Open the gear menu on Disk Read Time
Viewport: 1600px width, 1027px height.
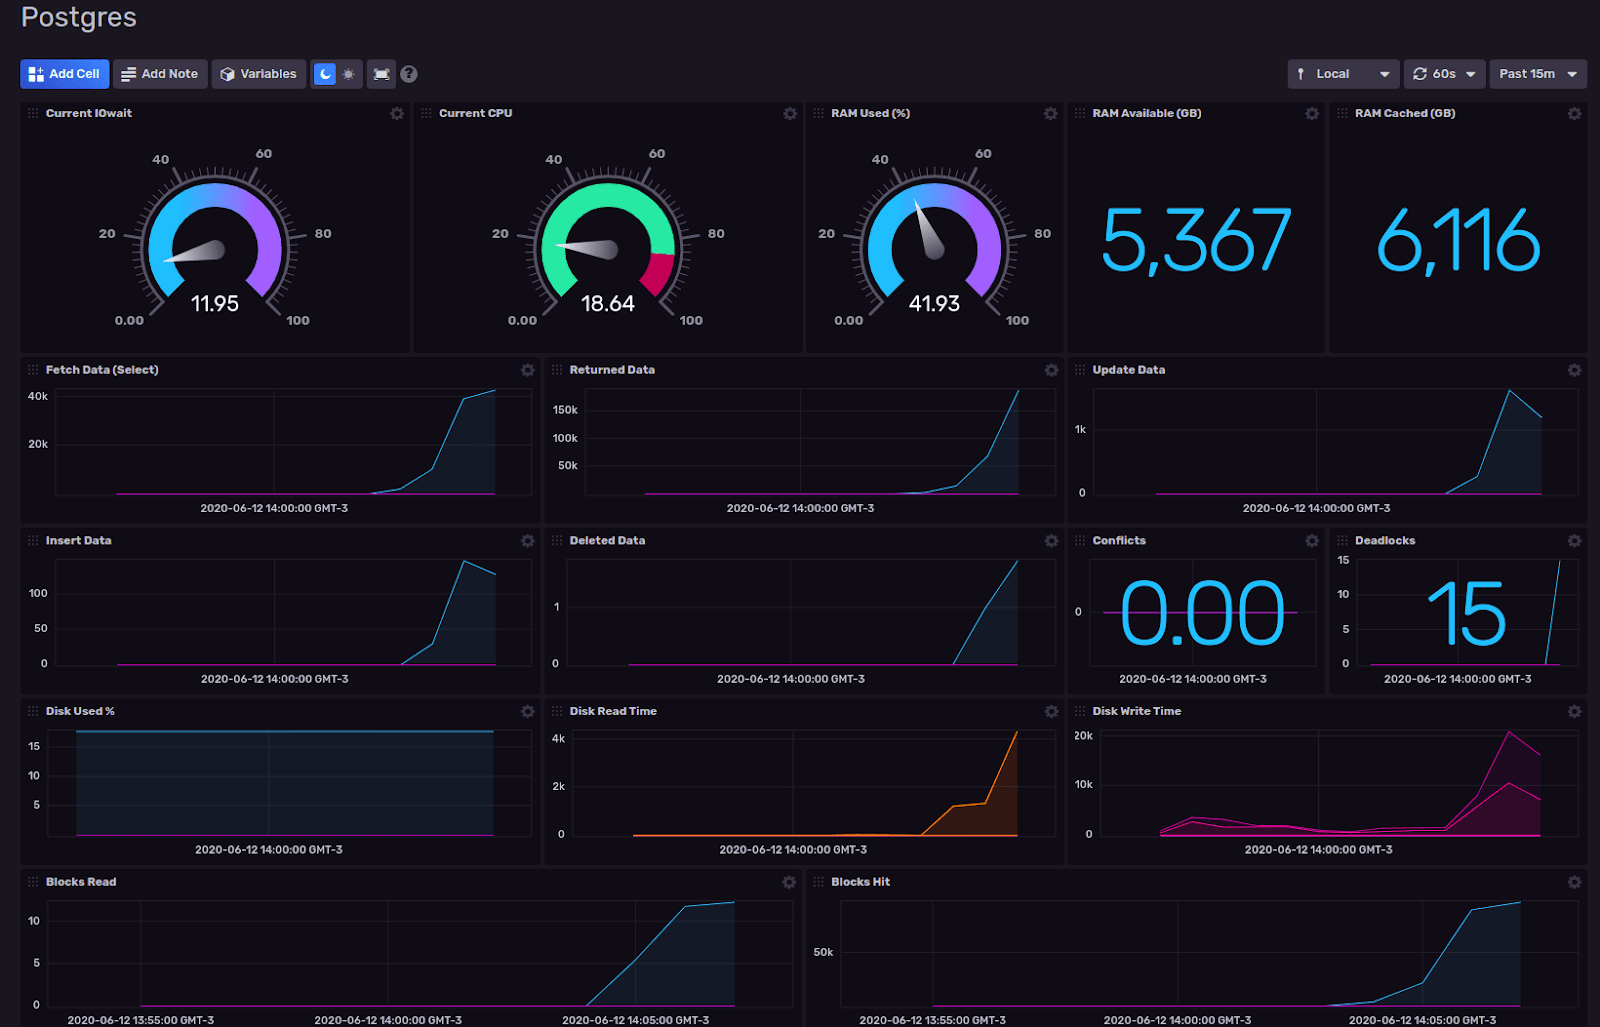[x=1050, y=711]
